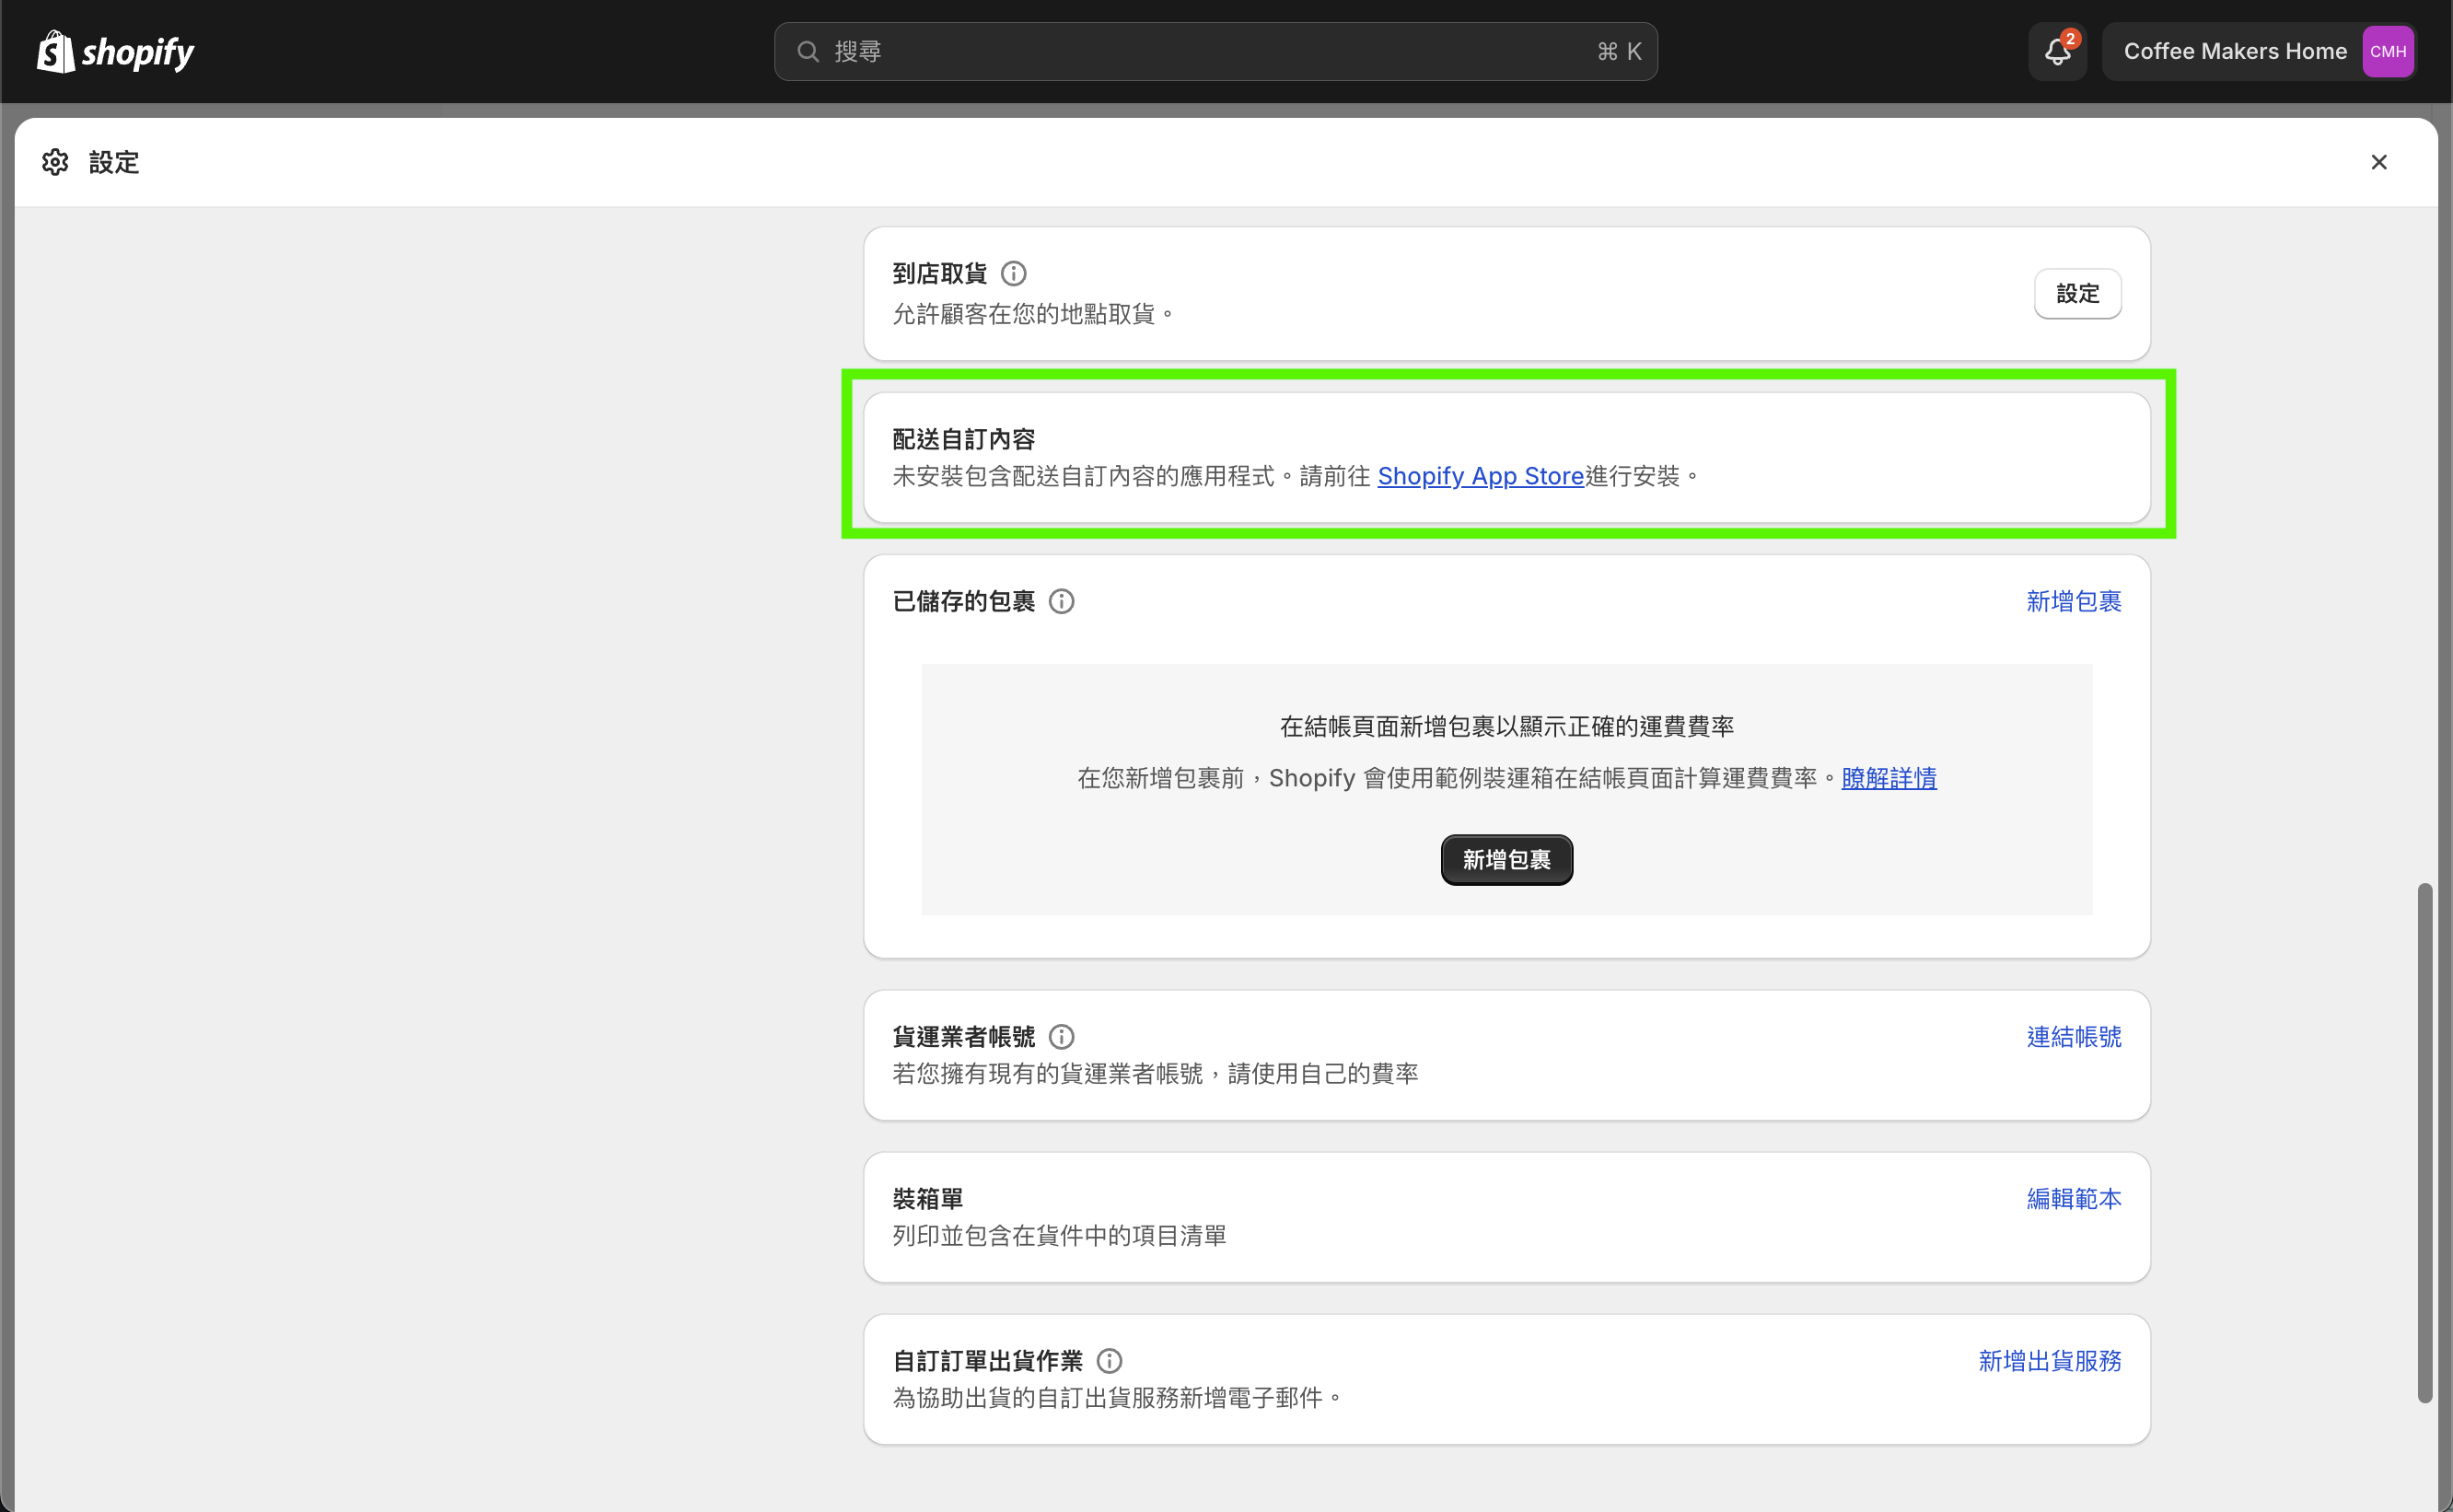2453x1512 pixels.
Task: Click the 設定 title in header
Action: [114, 162]
